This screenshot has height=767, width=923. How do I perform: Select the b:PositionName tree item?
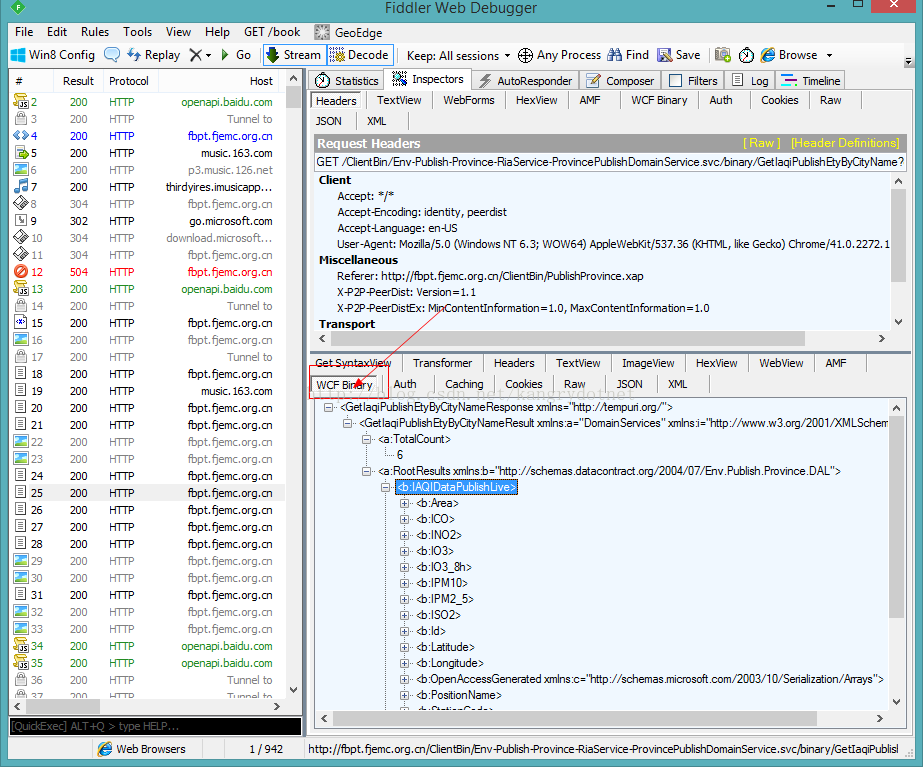point(459,695)
